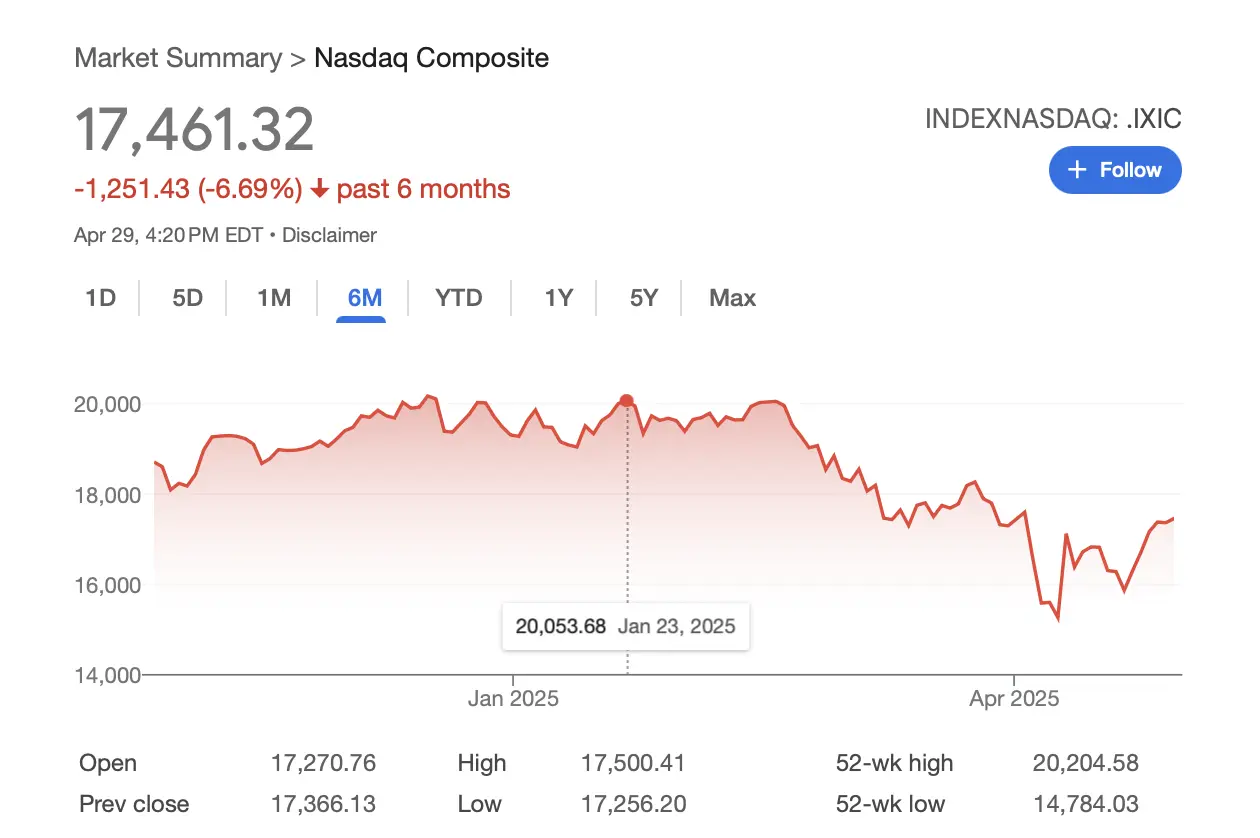Click the Nasdaq Composite title
This screenshot has width=1260, height=838.
click(x=431, y=57)
